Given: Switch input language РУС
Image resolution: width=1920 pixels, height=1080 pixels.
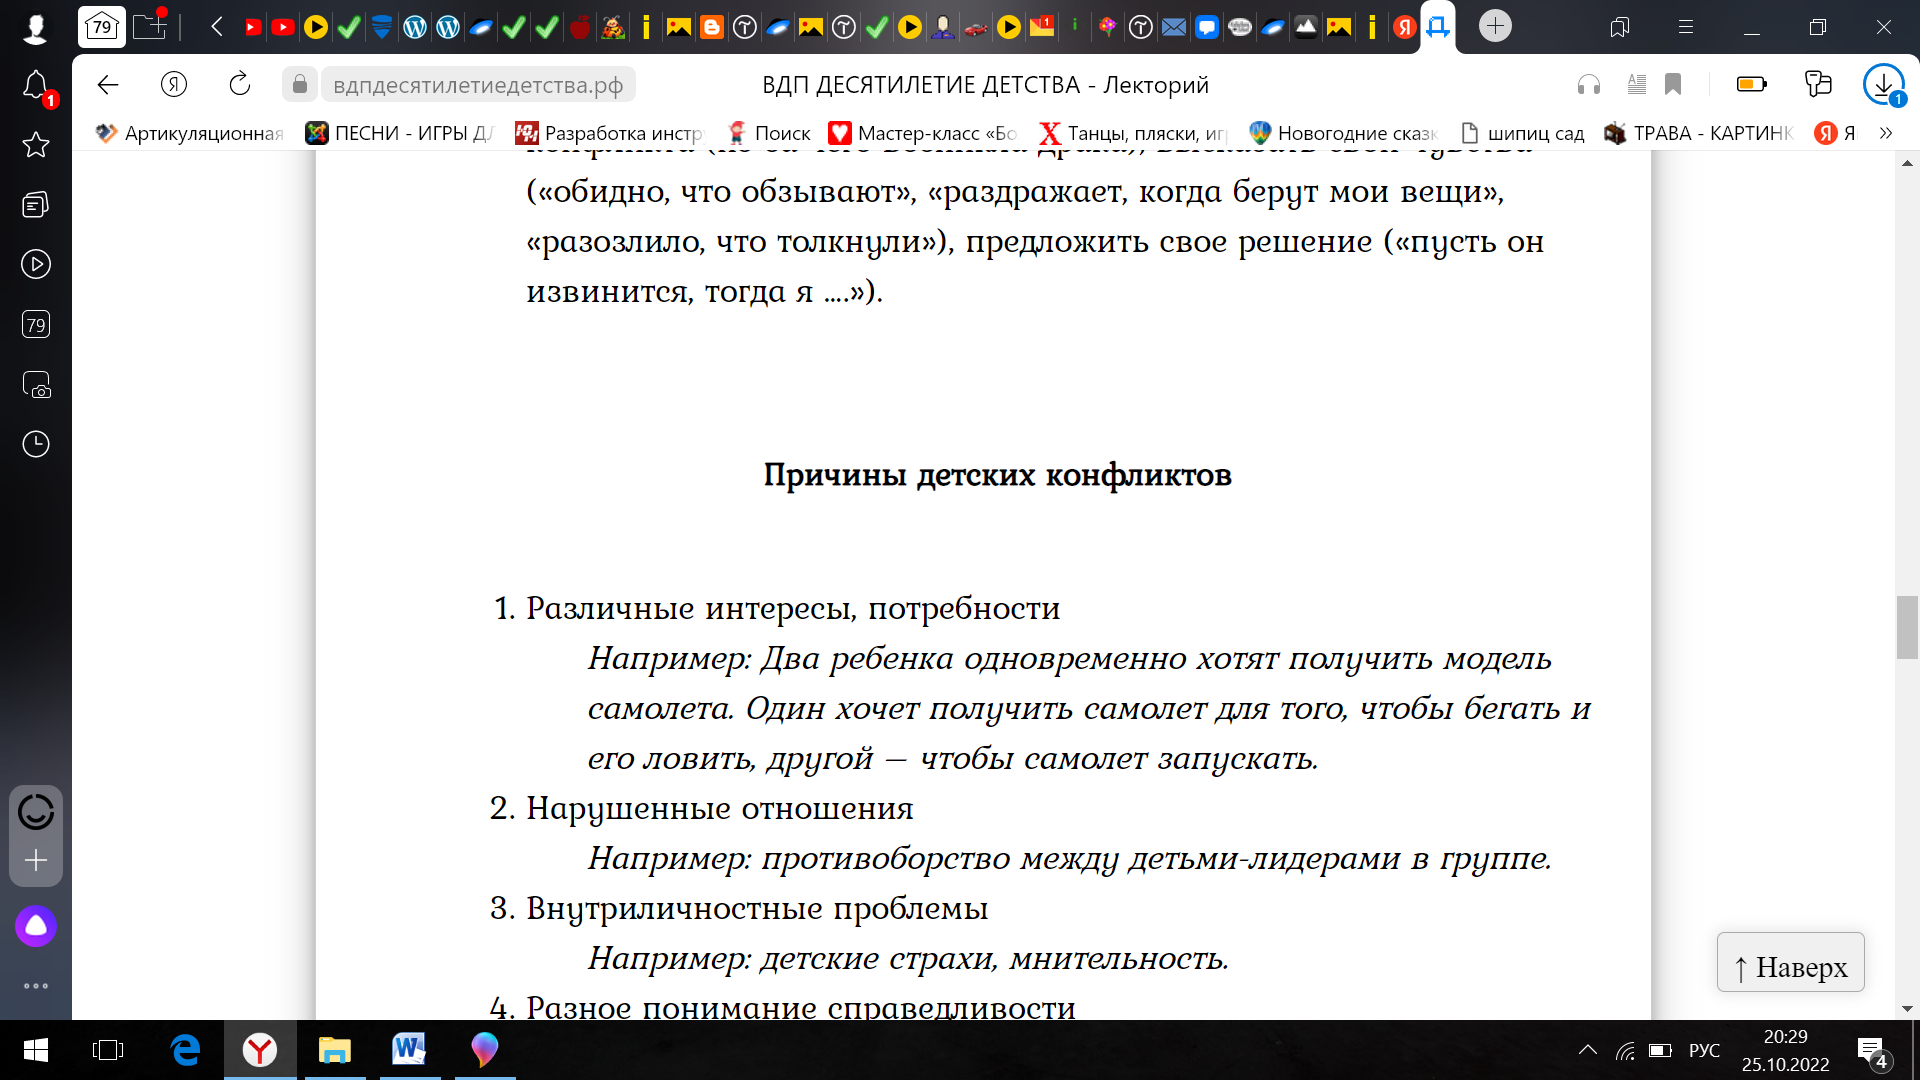Looking at the screenshot, I should point(1704,1050).
